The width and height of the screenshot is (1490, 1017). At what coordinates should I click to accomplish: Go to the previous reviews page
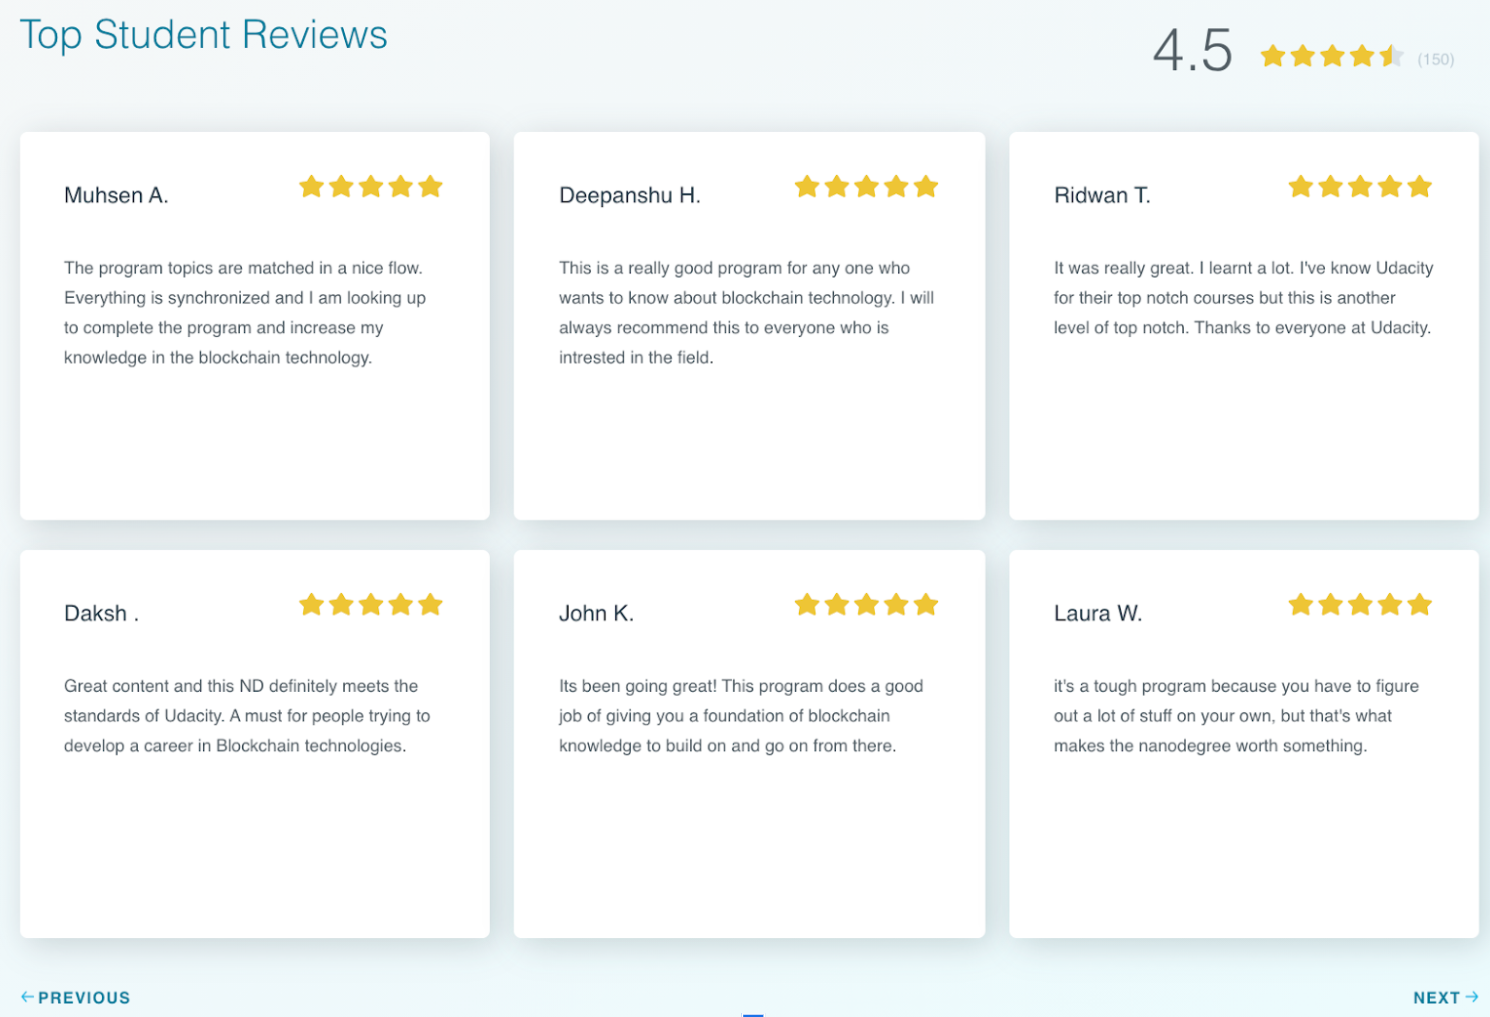click(76, 997)
